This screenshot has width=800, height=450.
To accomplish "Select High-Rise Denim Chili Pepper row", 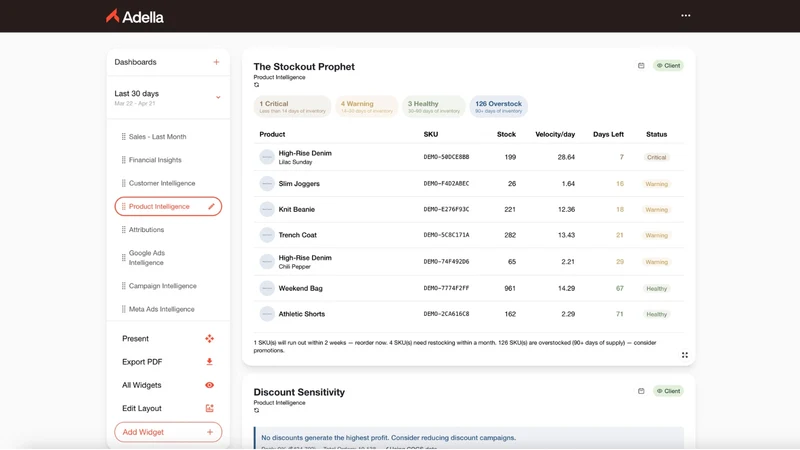I will [x=468, y=262].
